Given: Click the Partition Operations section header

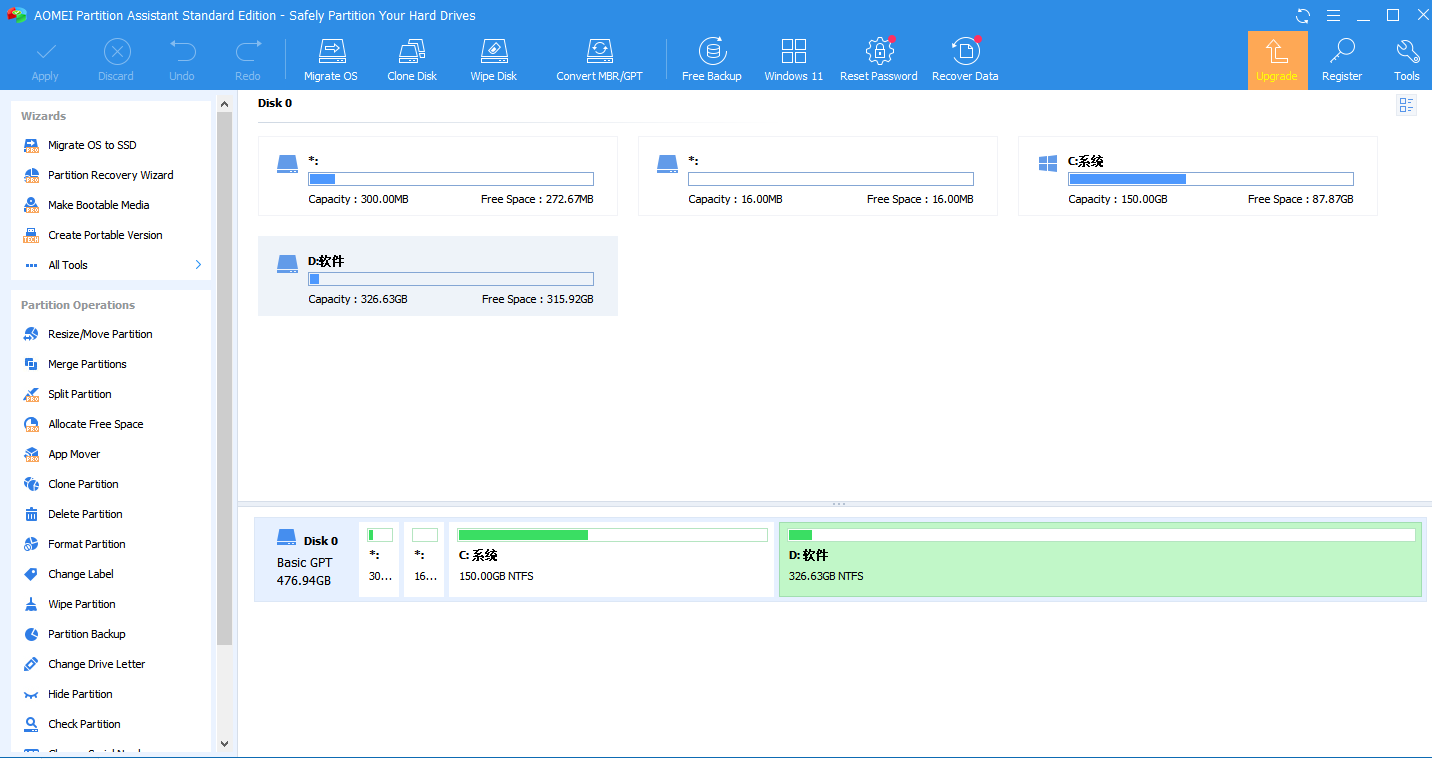Looking at the screenshot, I should [78, 305].
